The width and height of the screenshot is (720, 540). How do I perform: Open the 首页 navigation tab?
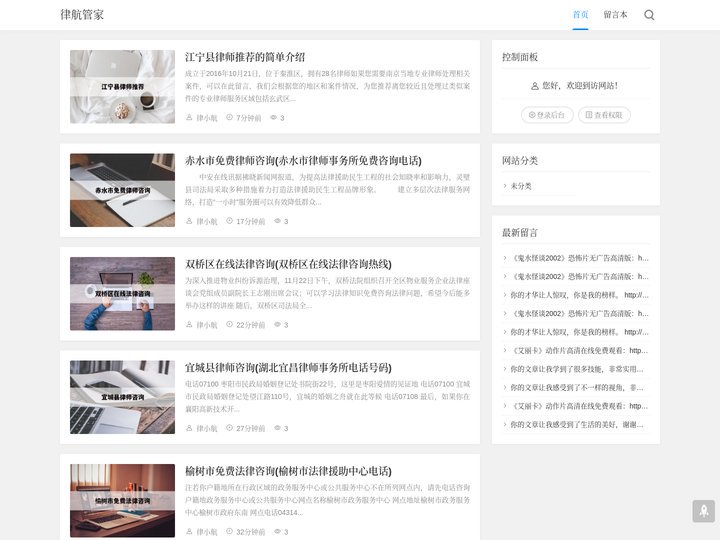[x=580, y=15]
